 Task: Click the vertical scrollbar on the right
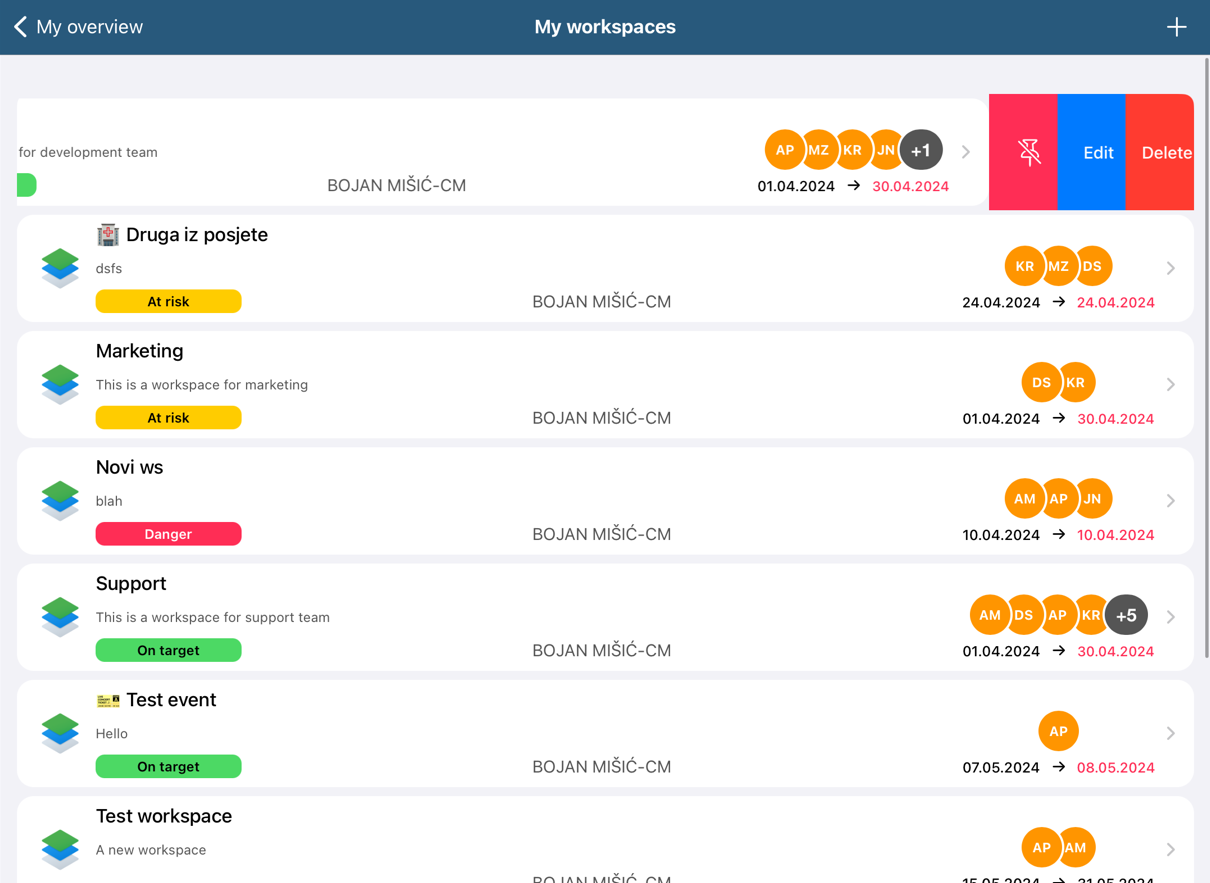1205,360
